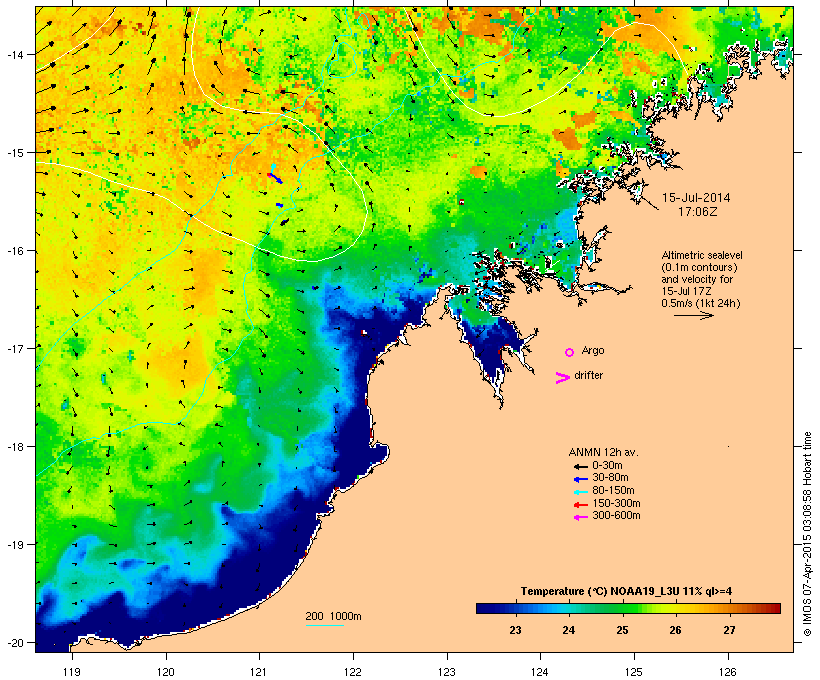Click the colorbar tick label 24
Viewport: 820px width, 680px height.
point(568,630)
